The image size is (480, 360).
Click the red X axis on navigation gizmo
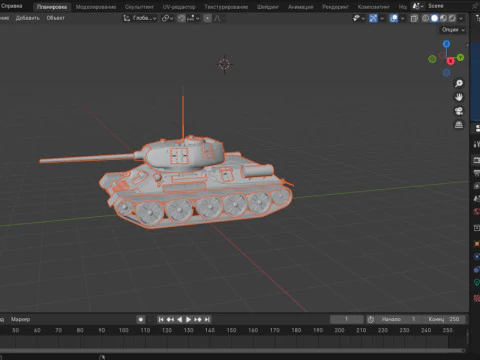(450, 61)
